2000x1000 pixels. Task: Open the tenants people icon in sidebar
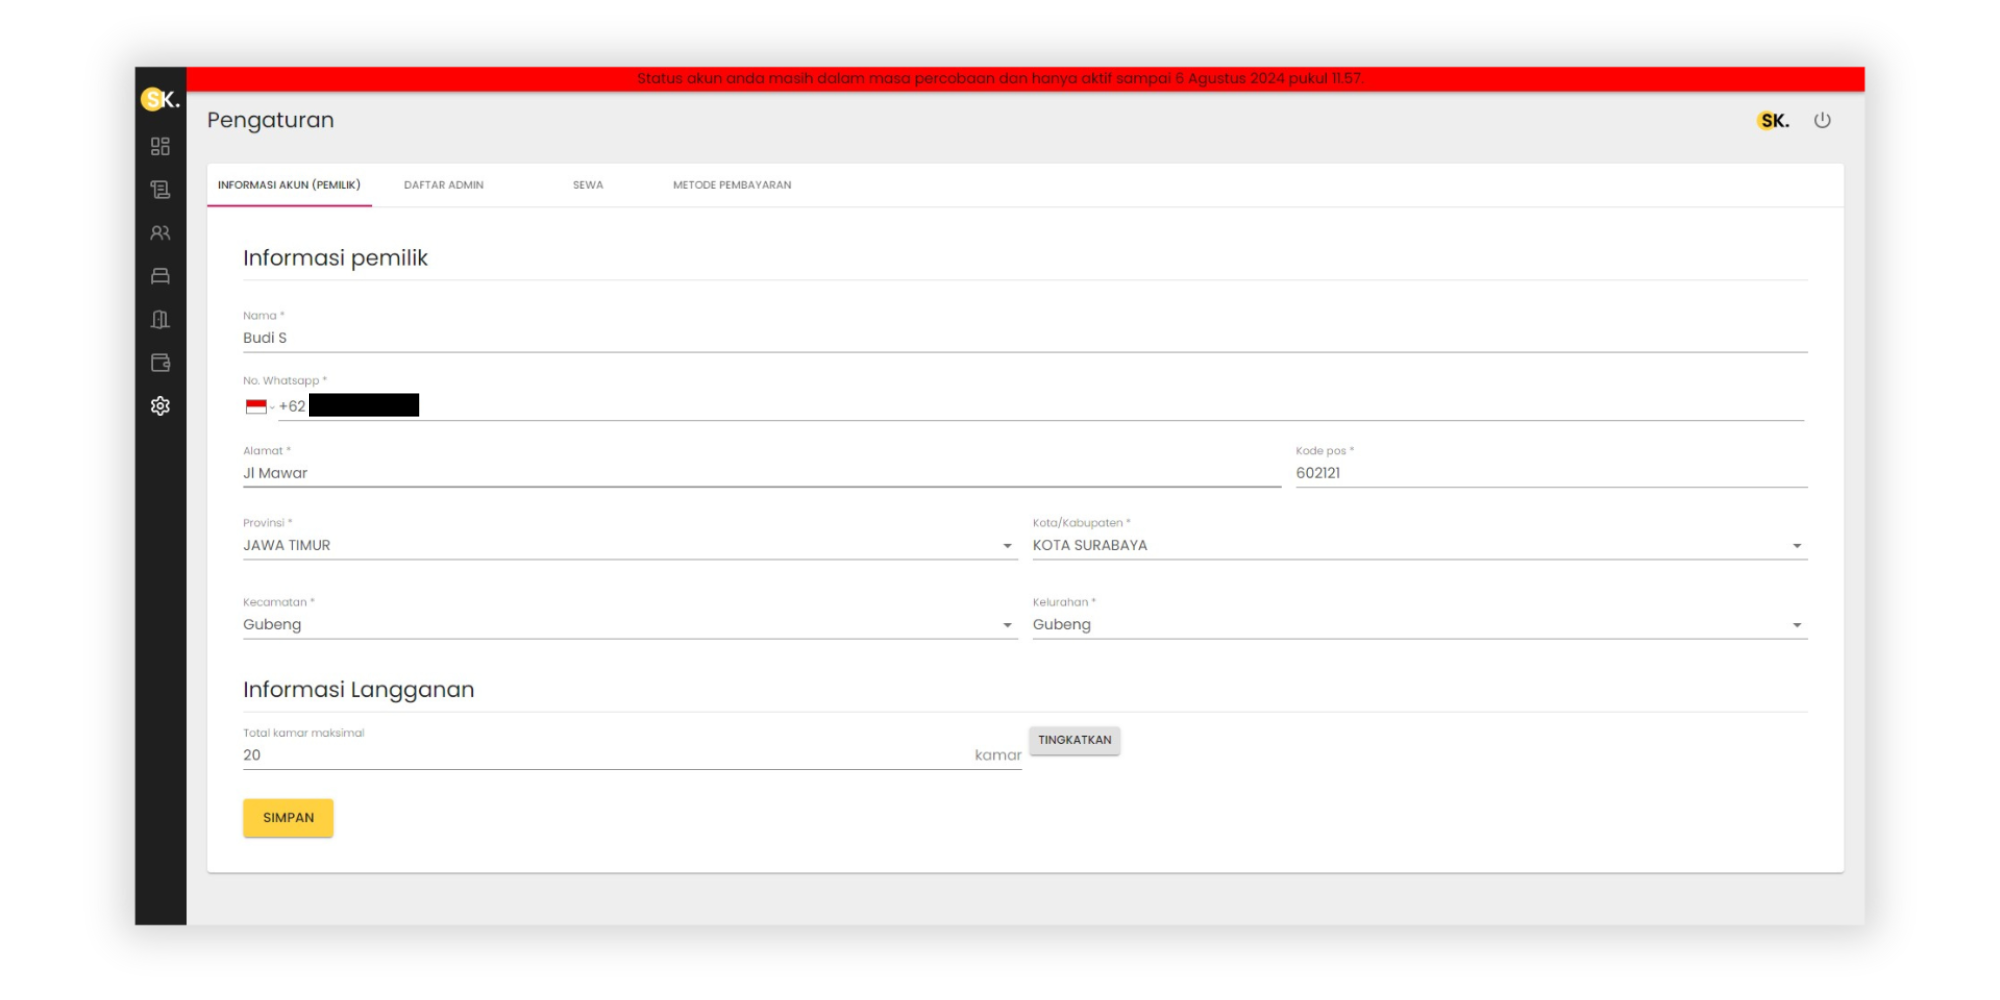point(160,233)
